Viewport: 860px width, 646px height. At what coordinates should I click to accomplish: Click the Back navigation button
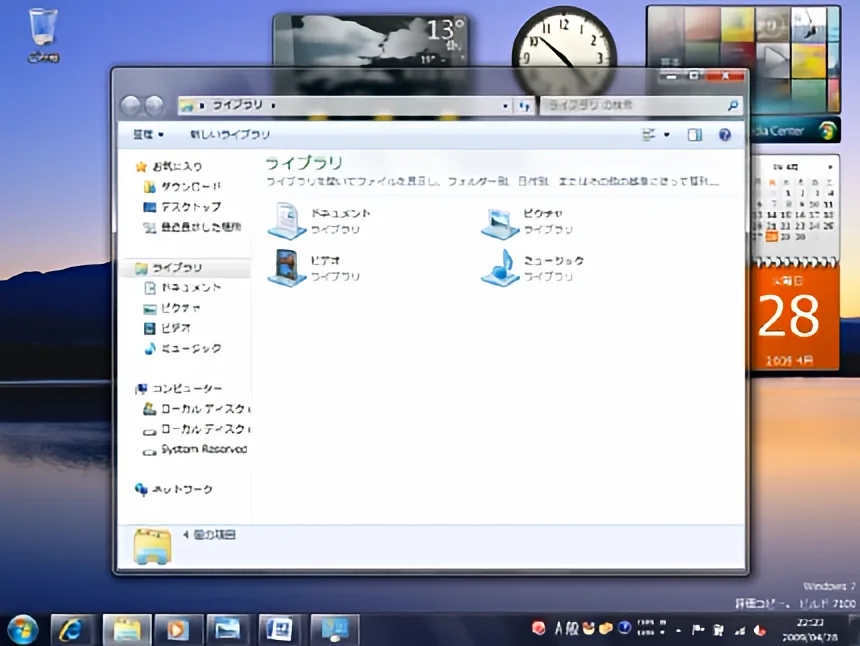[130, 105]
